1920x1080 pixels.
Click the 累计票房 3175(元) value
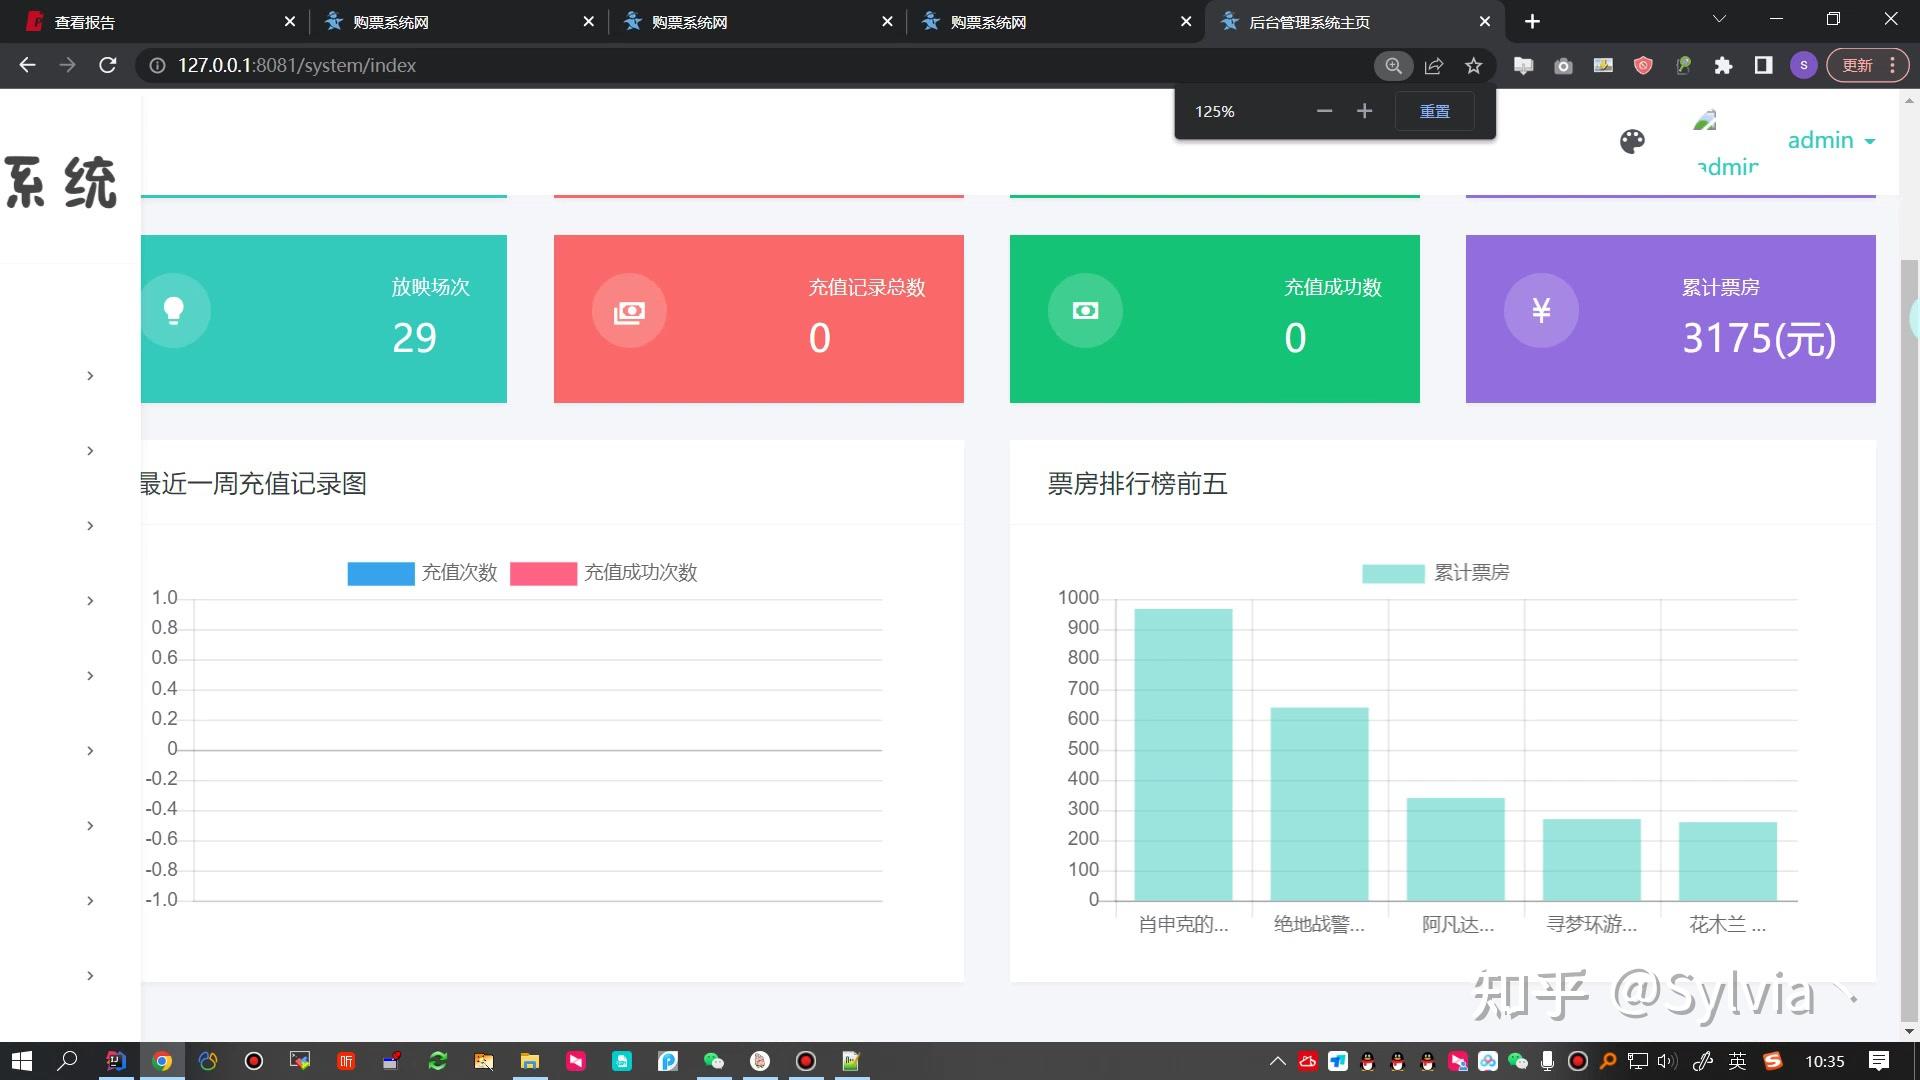click(1759, 338)
